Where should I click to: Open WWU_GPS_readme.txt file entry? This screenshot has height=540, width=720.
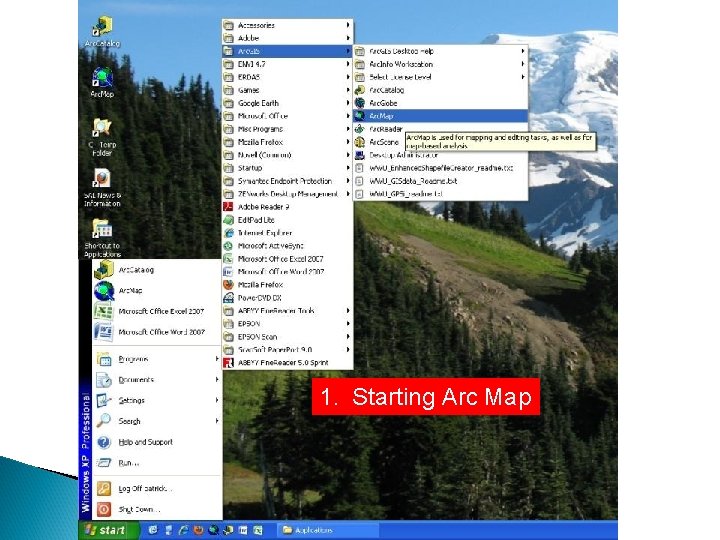(440, 194)
